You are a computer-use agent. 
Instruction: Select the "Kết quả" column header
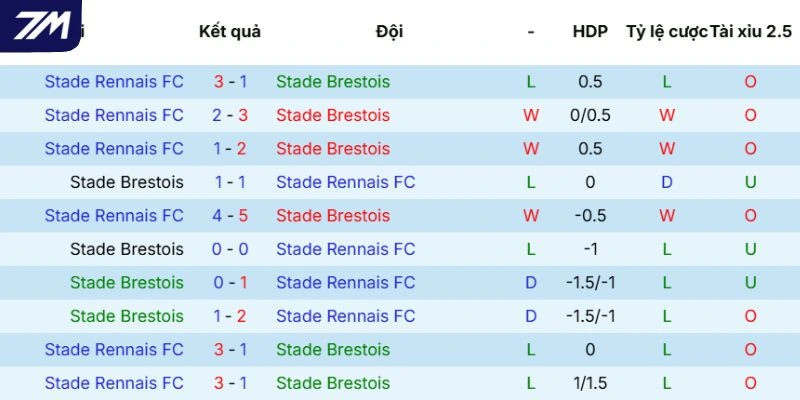tap(230, 31)
